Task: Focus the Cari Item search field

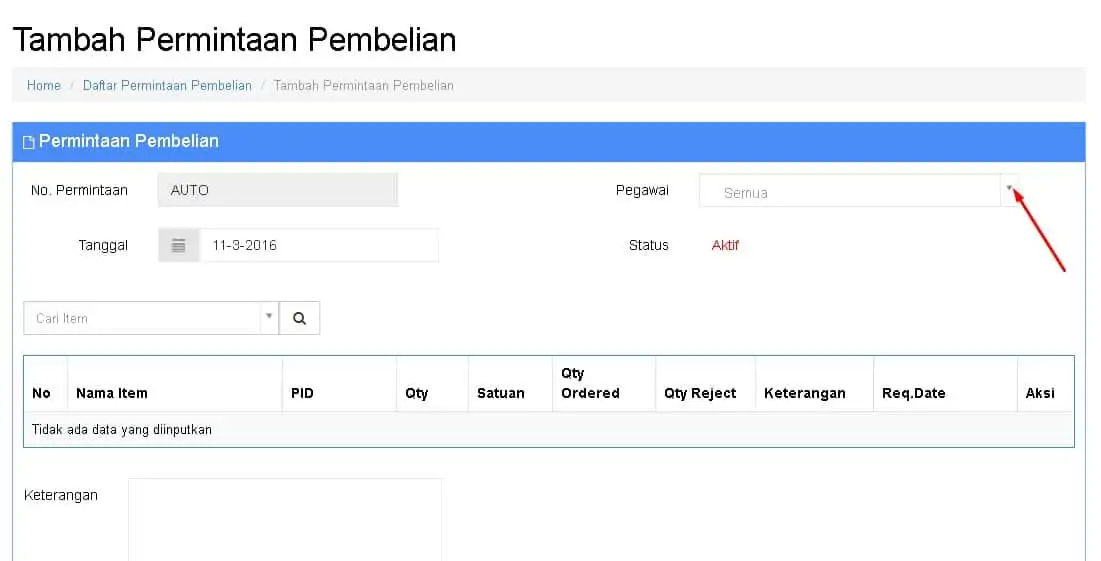Action: tap(142, 318)
